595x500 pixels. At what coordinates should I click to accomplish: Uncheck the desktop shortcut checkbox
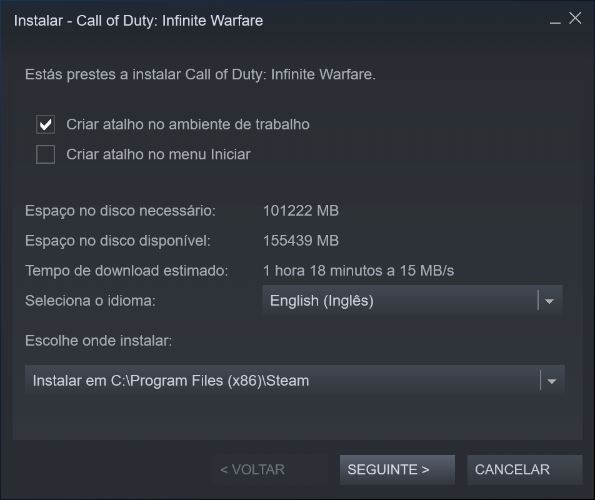46,124
